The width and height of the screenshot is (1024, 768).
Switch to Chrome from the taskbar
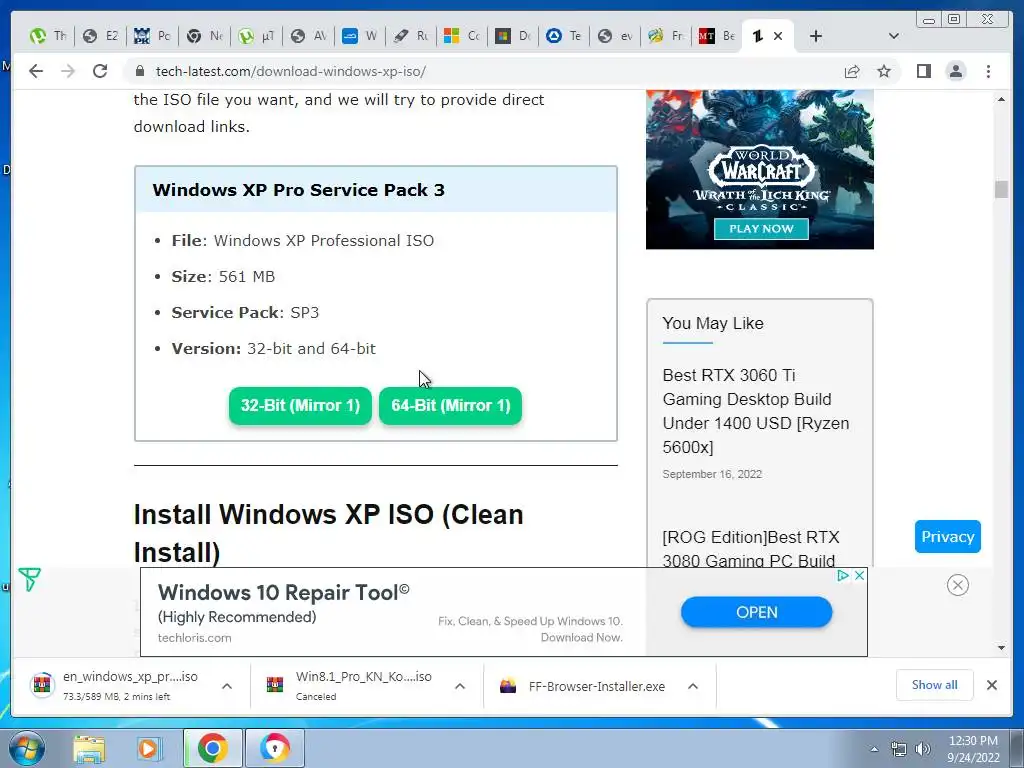coord(212,748)
